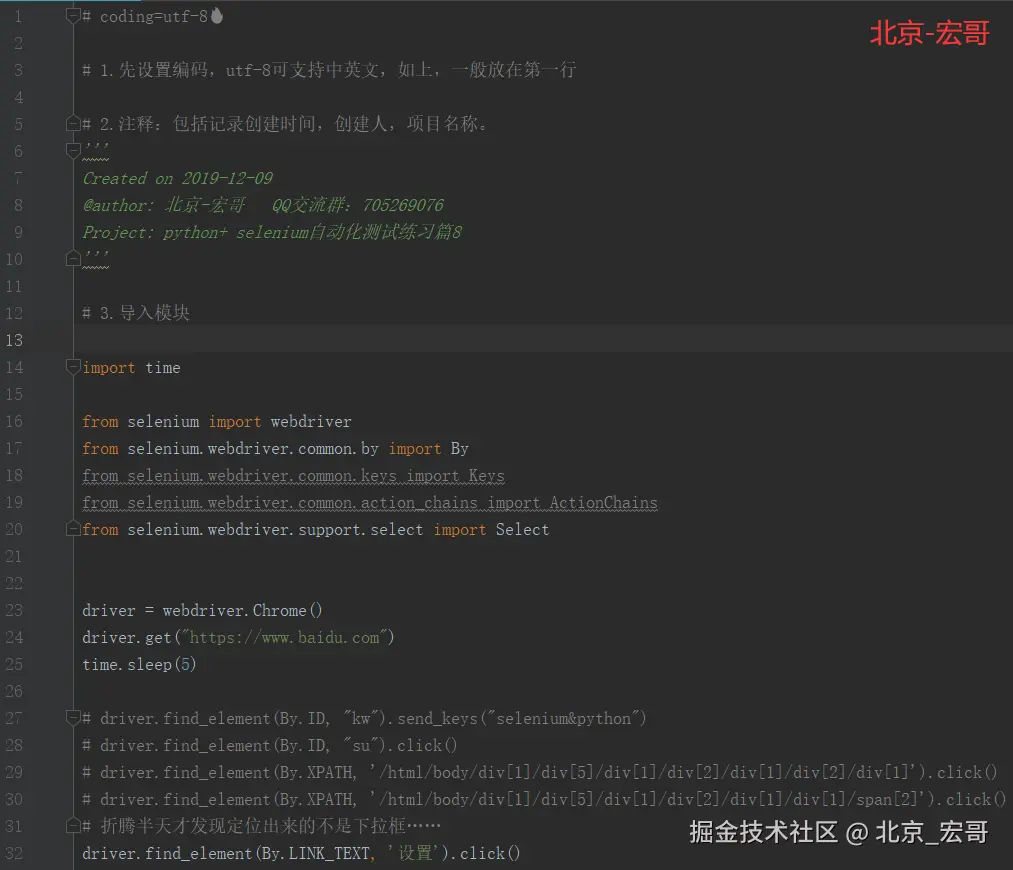Collapse the import block fold at line 14
This screenshot has width=1013, height=870.
[73, 367]
